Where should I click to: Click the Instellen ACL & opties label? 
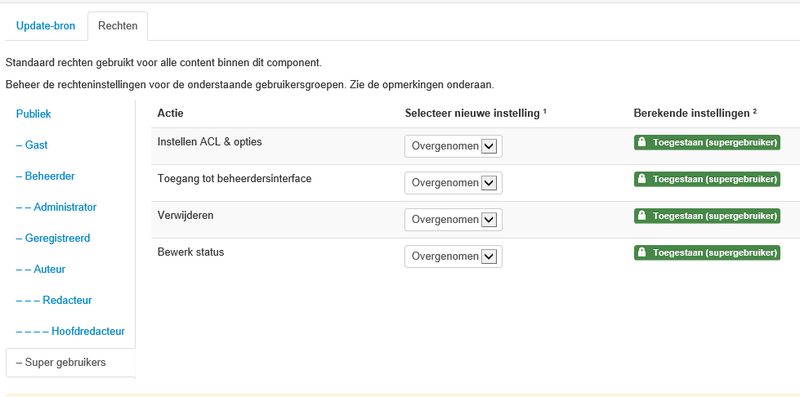tap(210, 142)
